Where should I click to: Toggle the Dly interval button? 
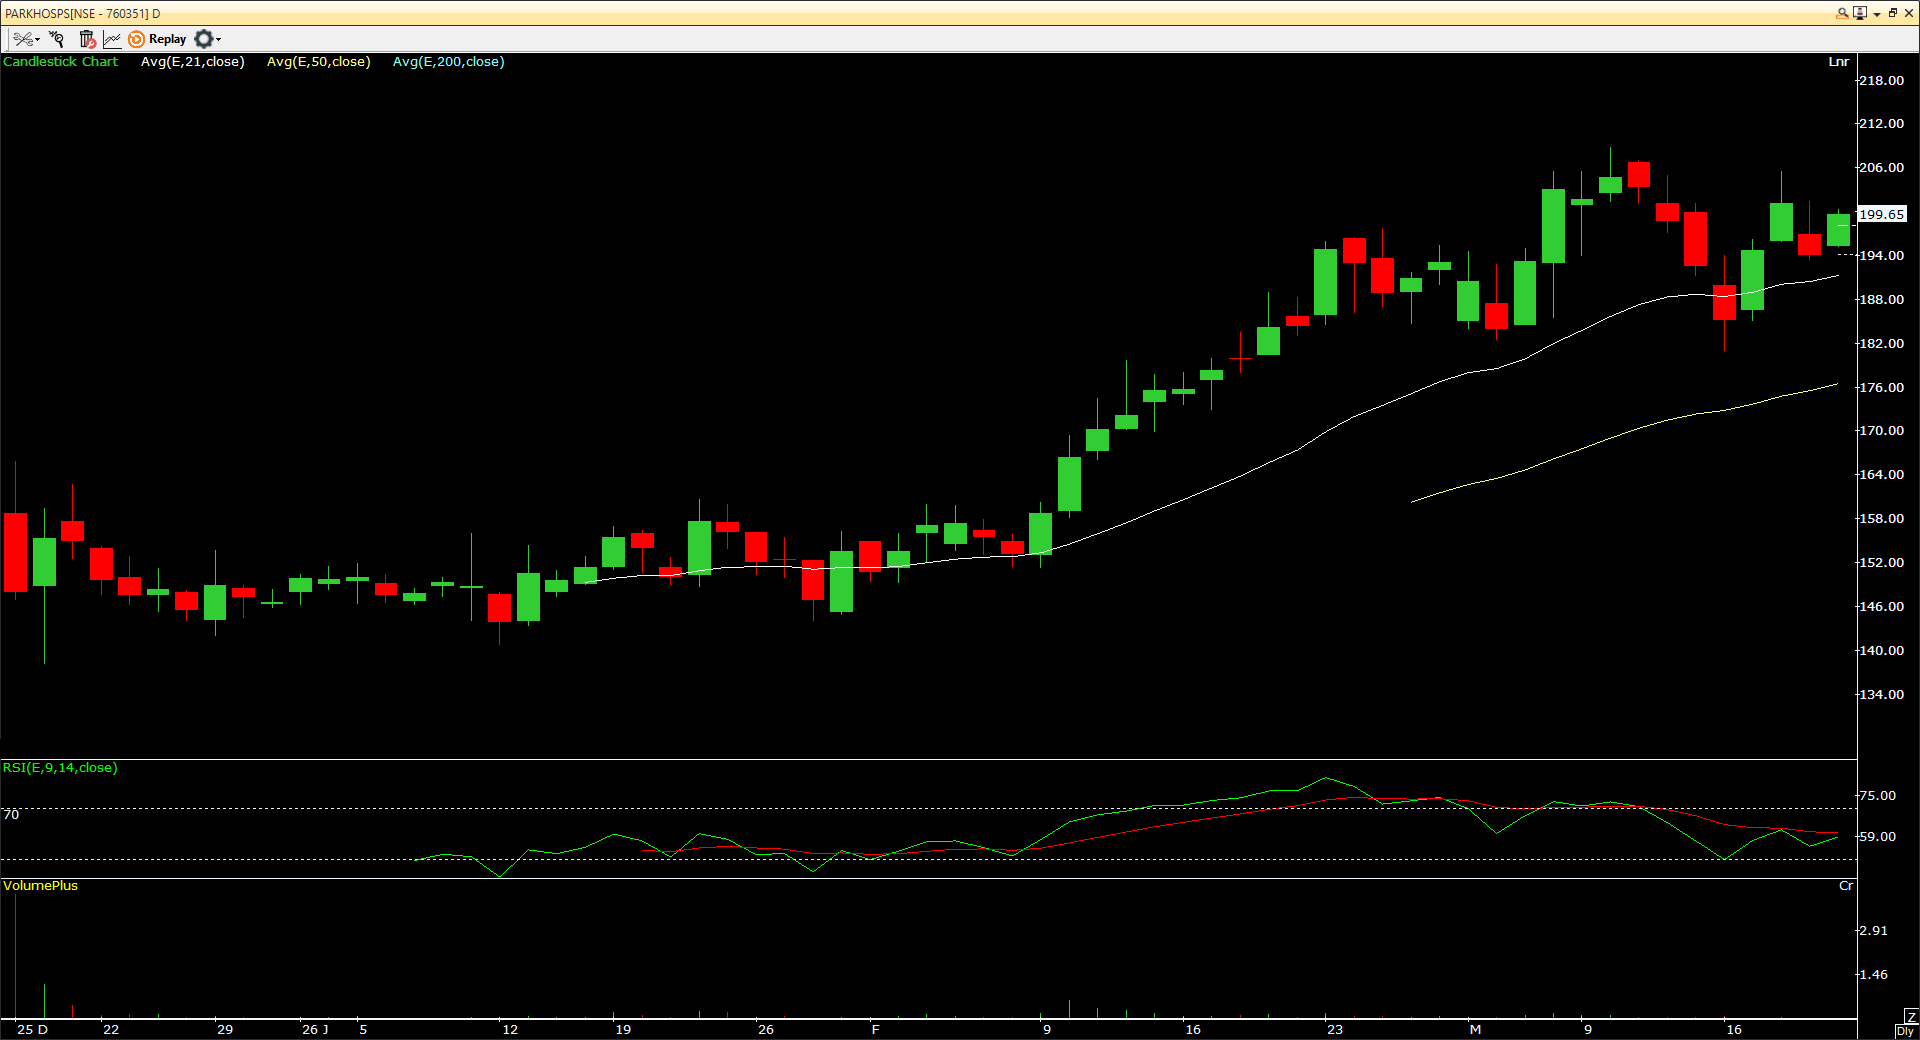(x=1906, y=1031)
